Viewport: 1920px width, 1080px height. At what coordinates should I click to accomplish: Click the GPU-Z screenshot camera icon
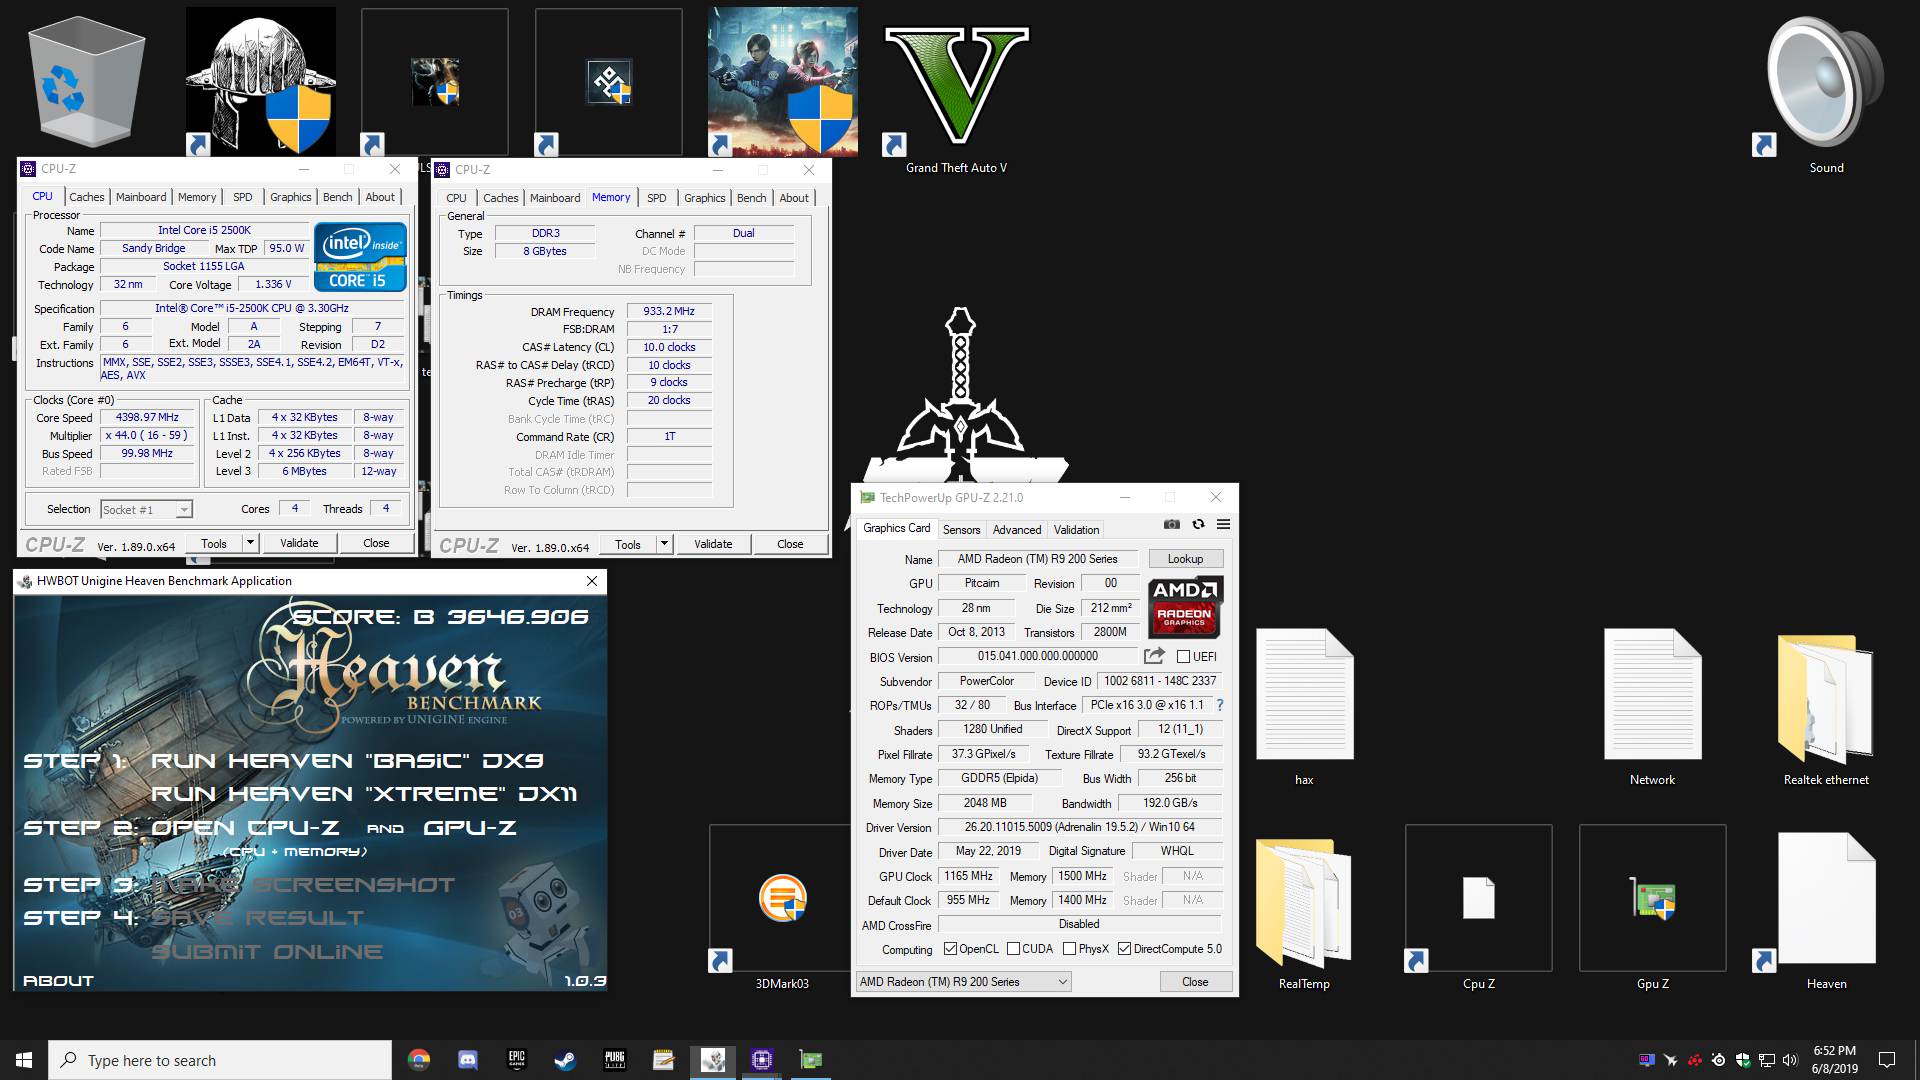[x=1172, y=524]
